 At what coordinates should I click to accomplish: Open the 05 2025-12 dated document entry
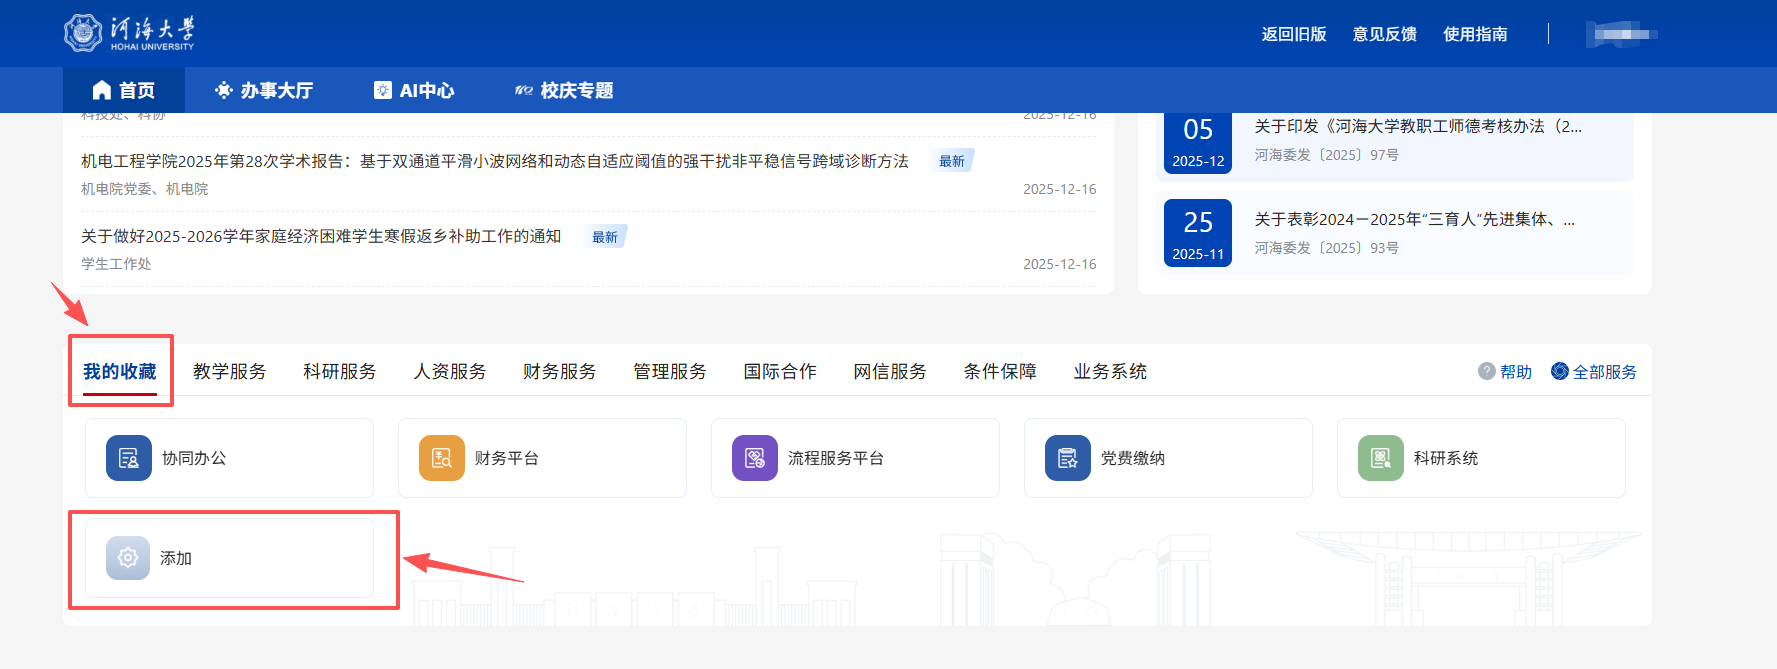tap(1418, 127)
